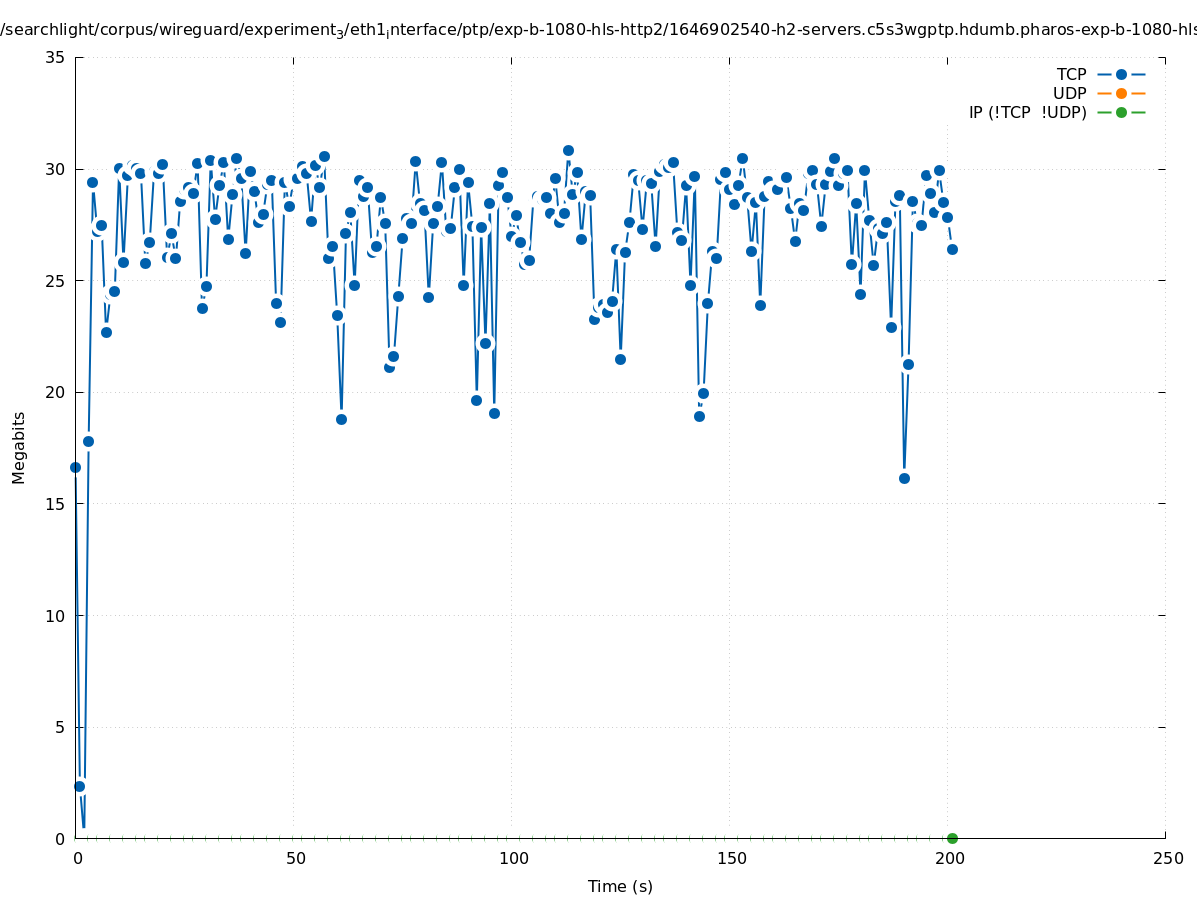The image size is (1197, 900).
Task: Click the file path title at top
Action: (598, 30)
